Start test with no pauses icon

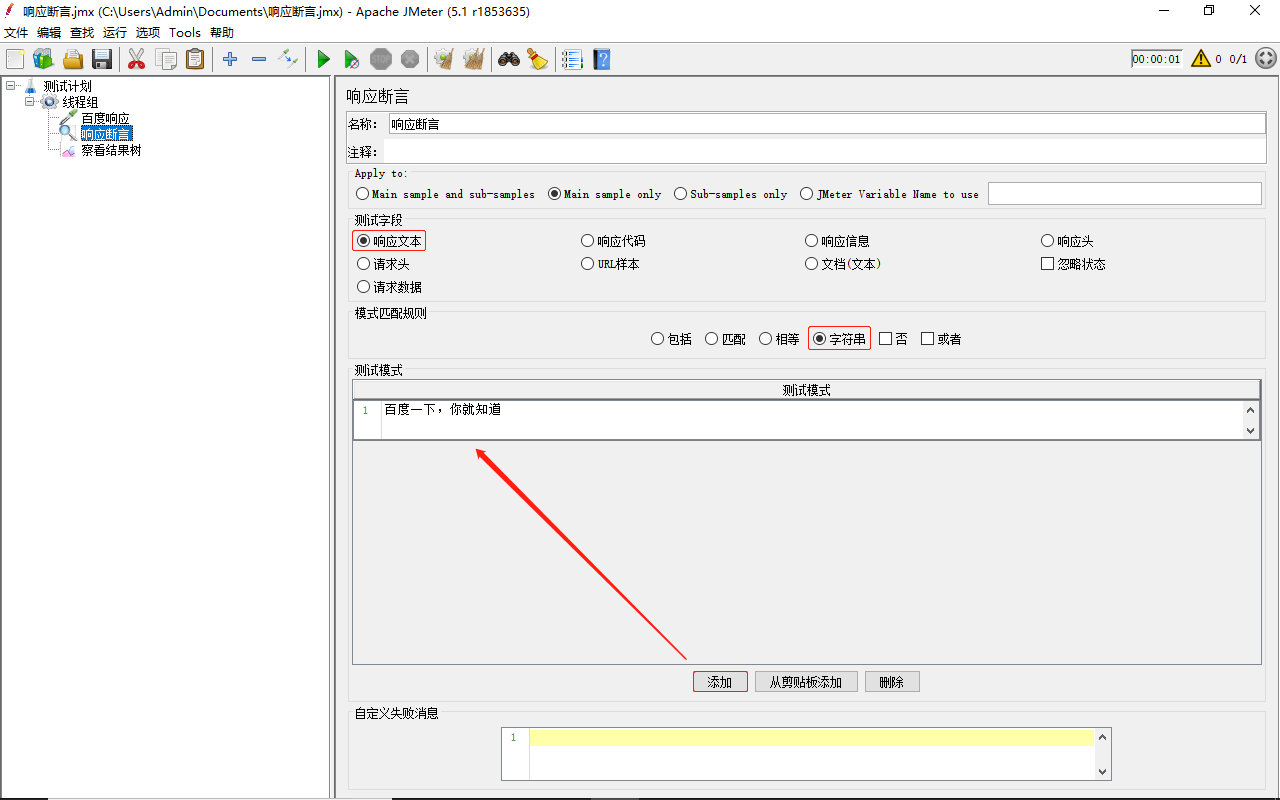pos(351,60)
